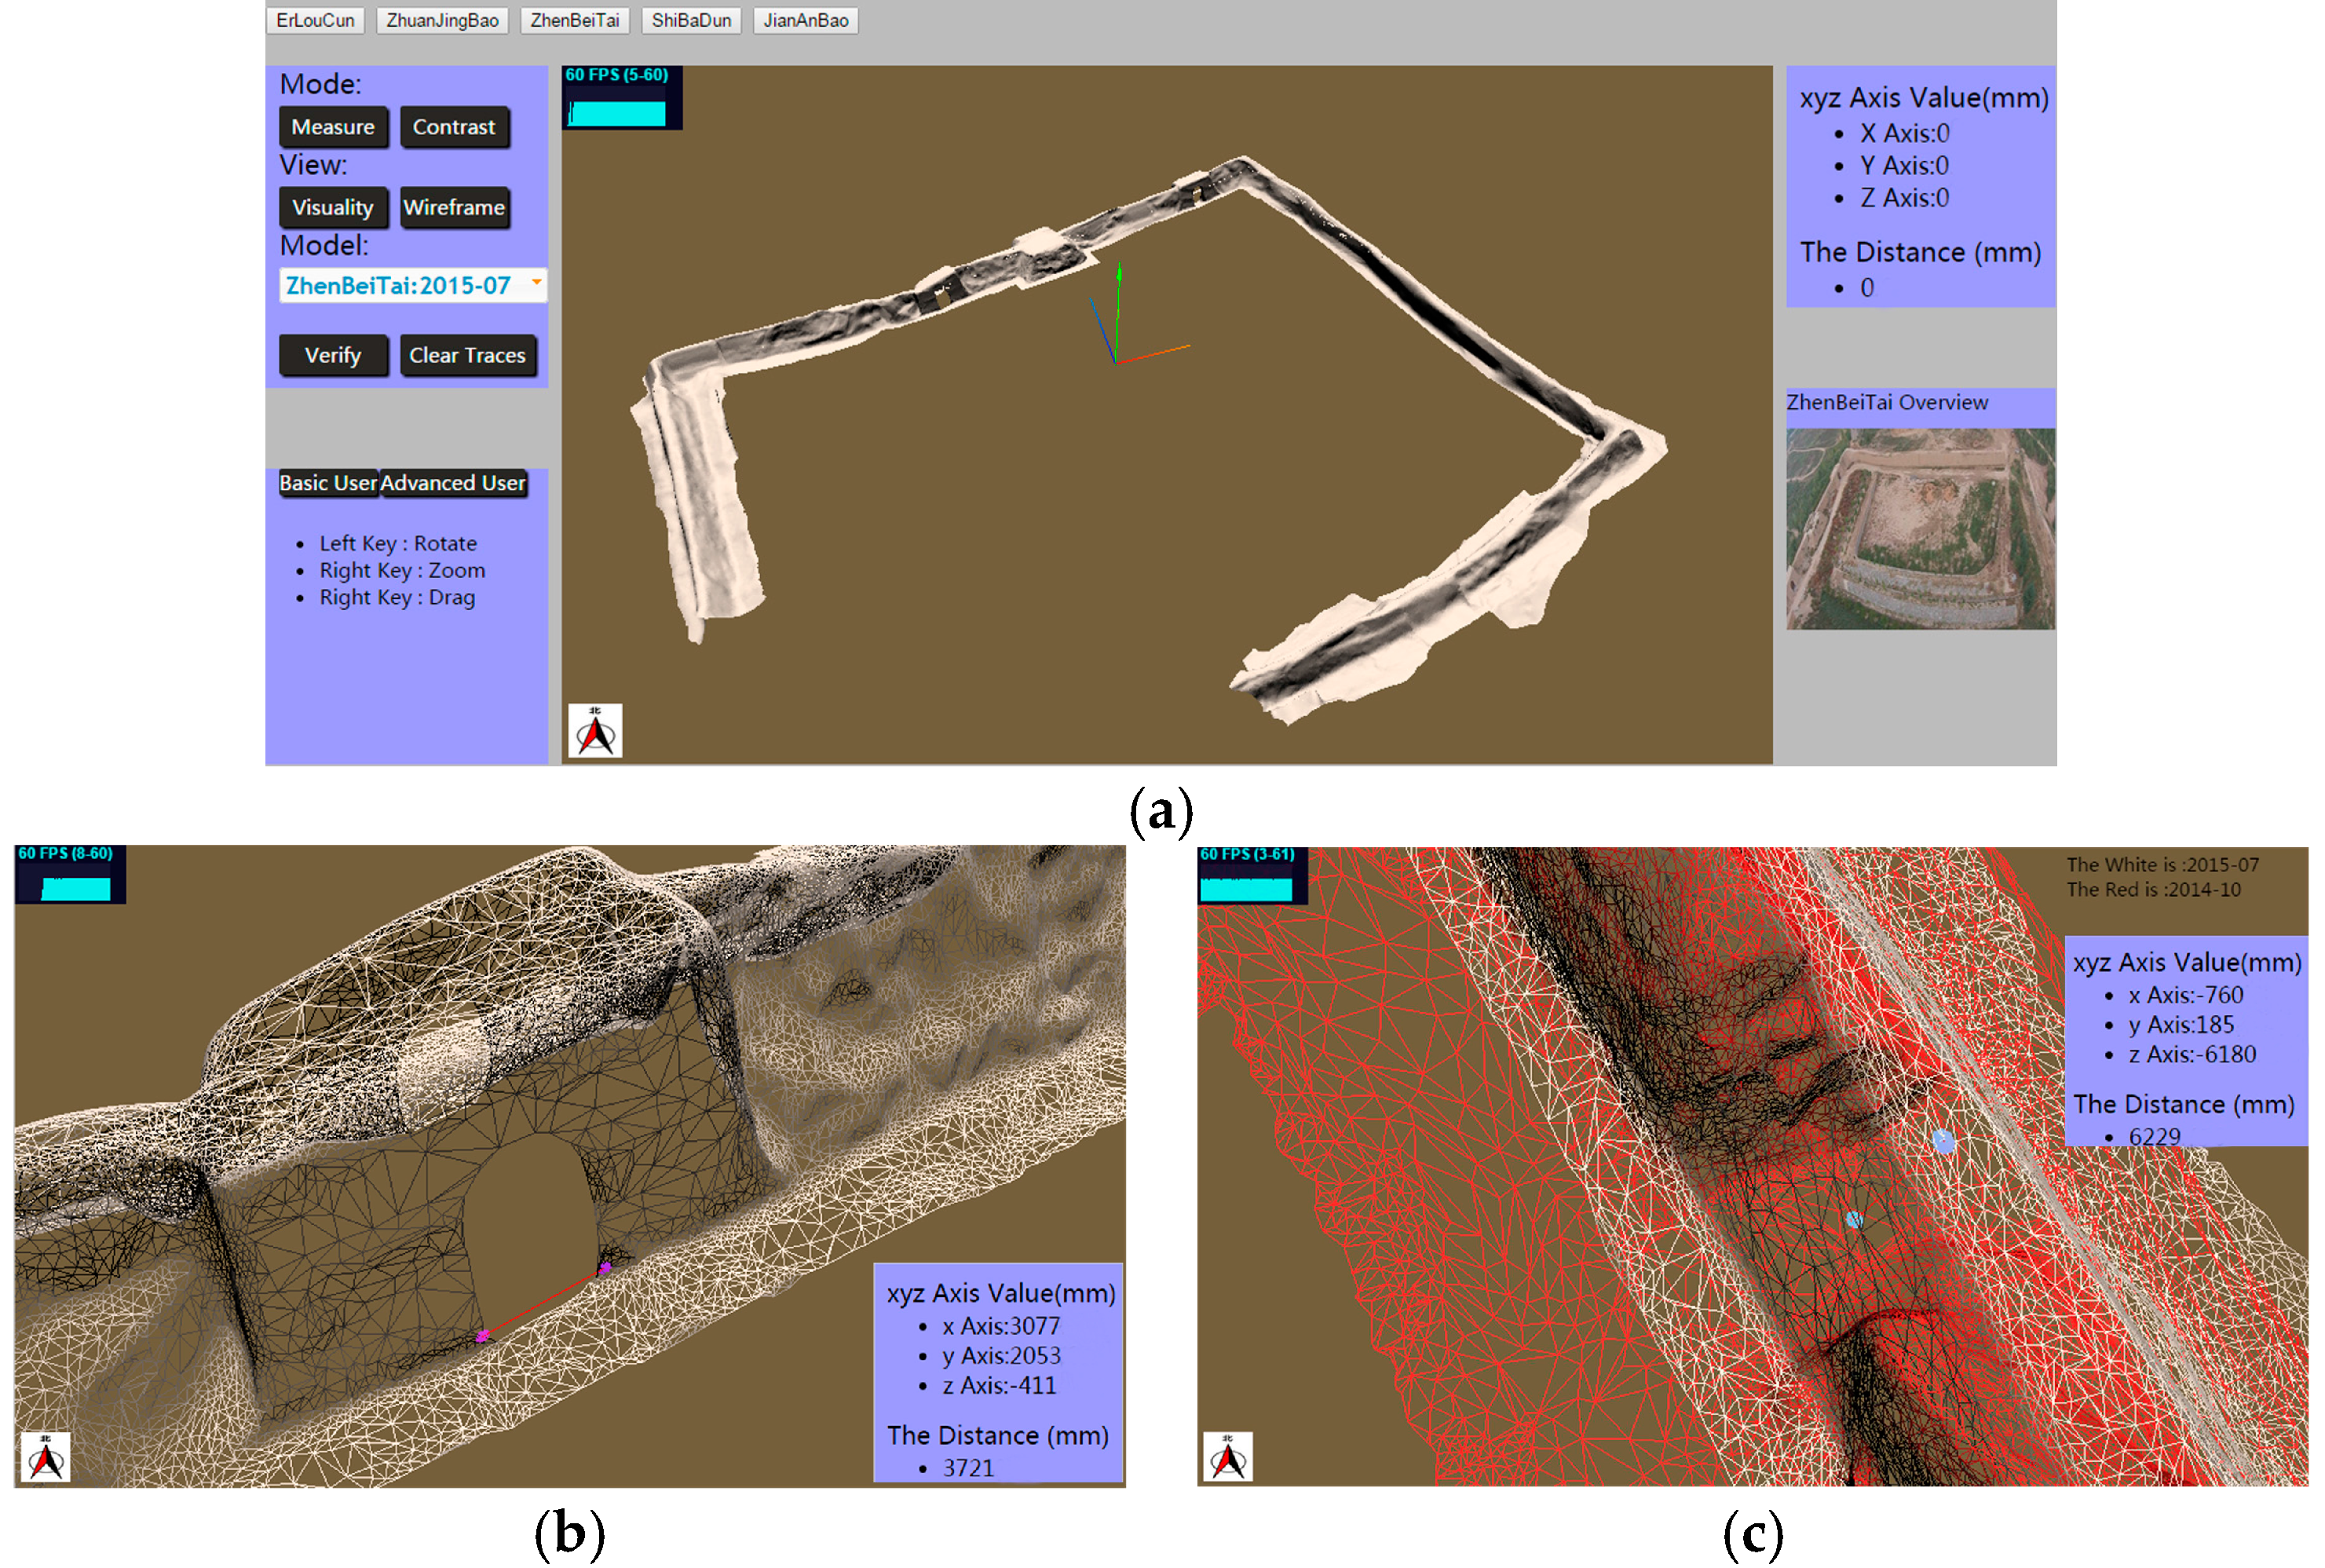Expand the orange dropdown arrow beside the model name
The image size is (2325, 1568).
pyautogui.click(x=537, y=285)
